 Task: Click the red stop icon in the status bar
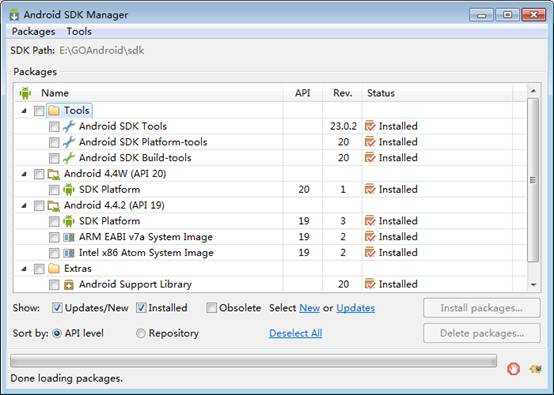click(x=513, y=369)
